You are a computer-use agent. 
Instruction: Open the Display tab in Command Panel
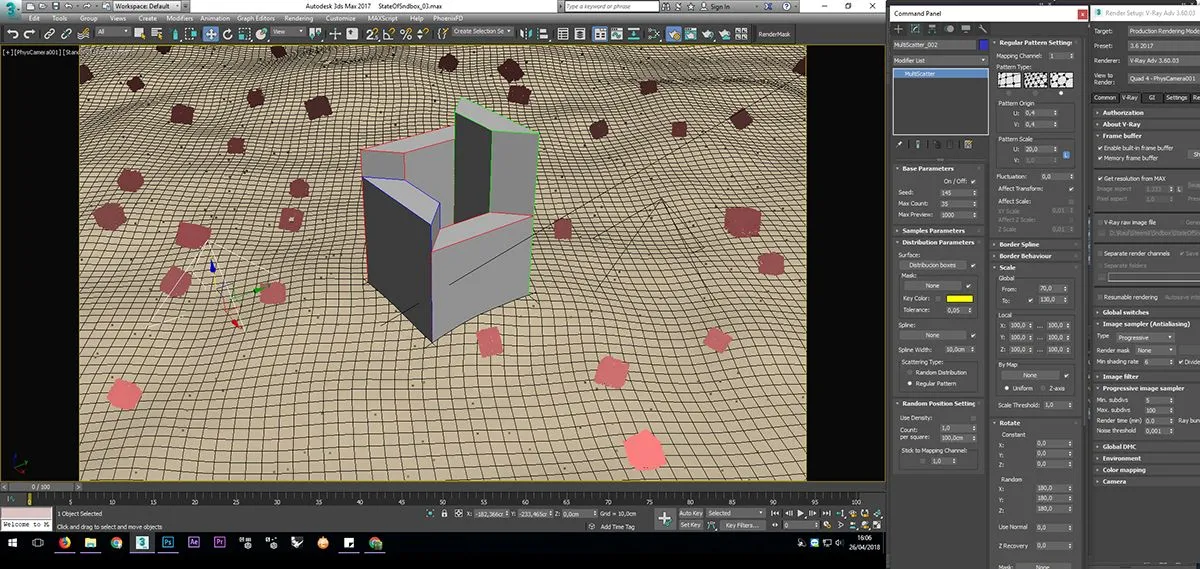966,29
